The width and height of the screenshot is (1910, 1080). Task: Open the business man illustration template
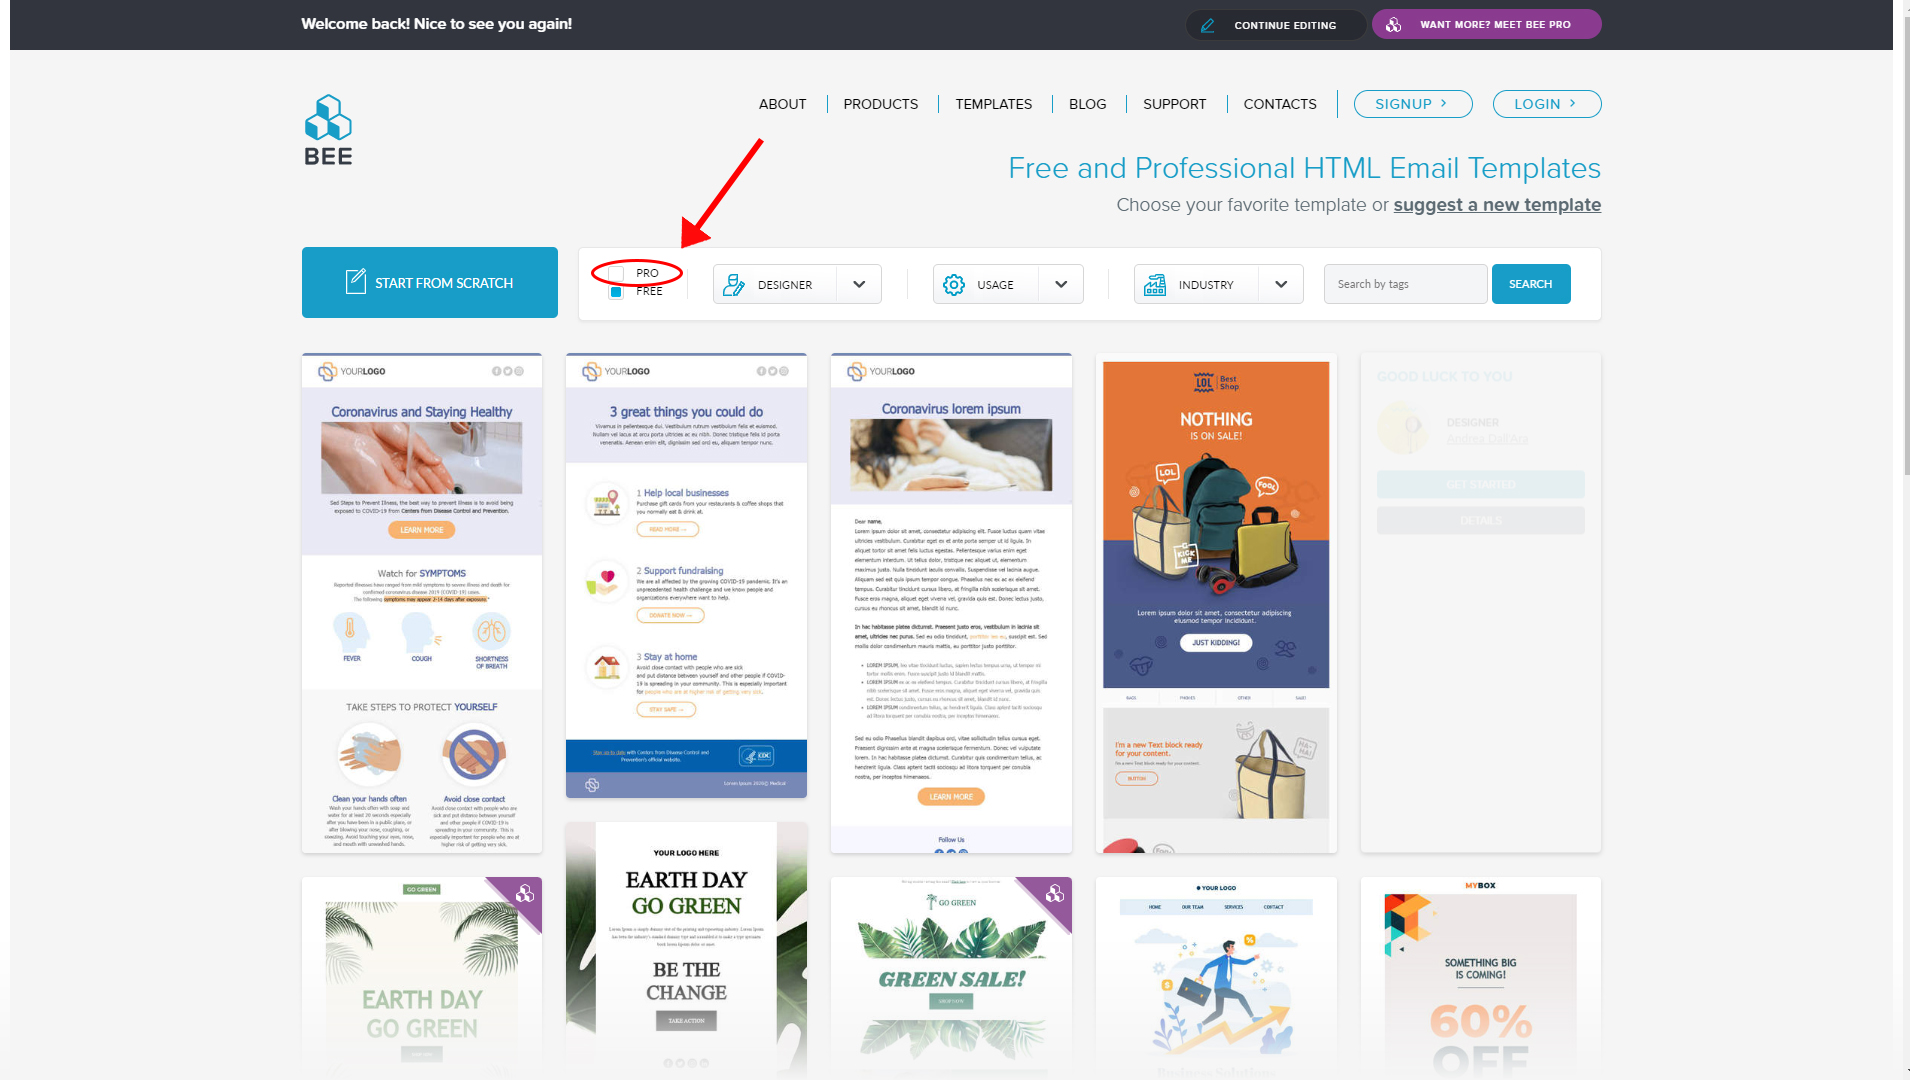point(1216,978)
